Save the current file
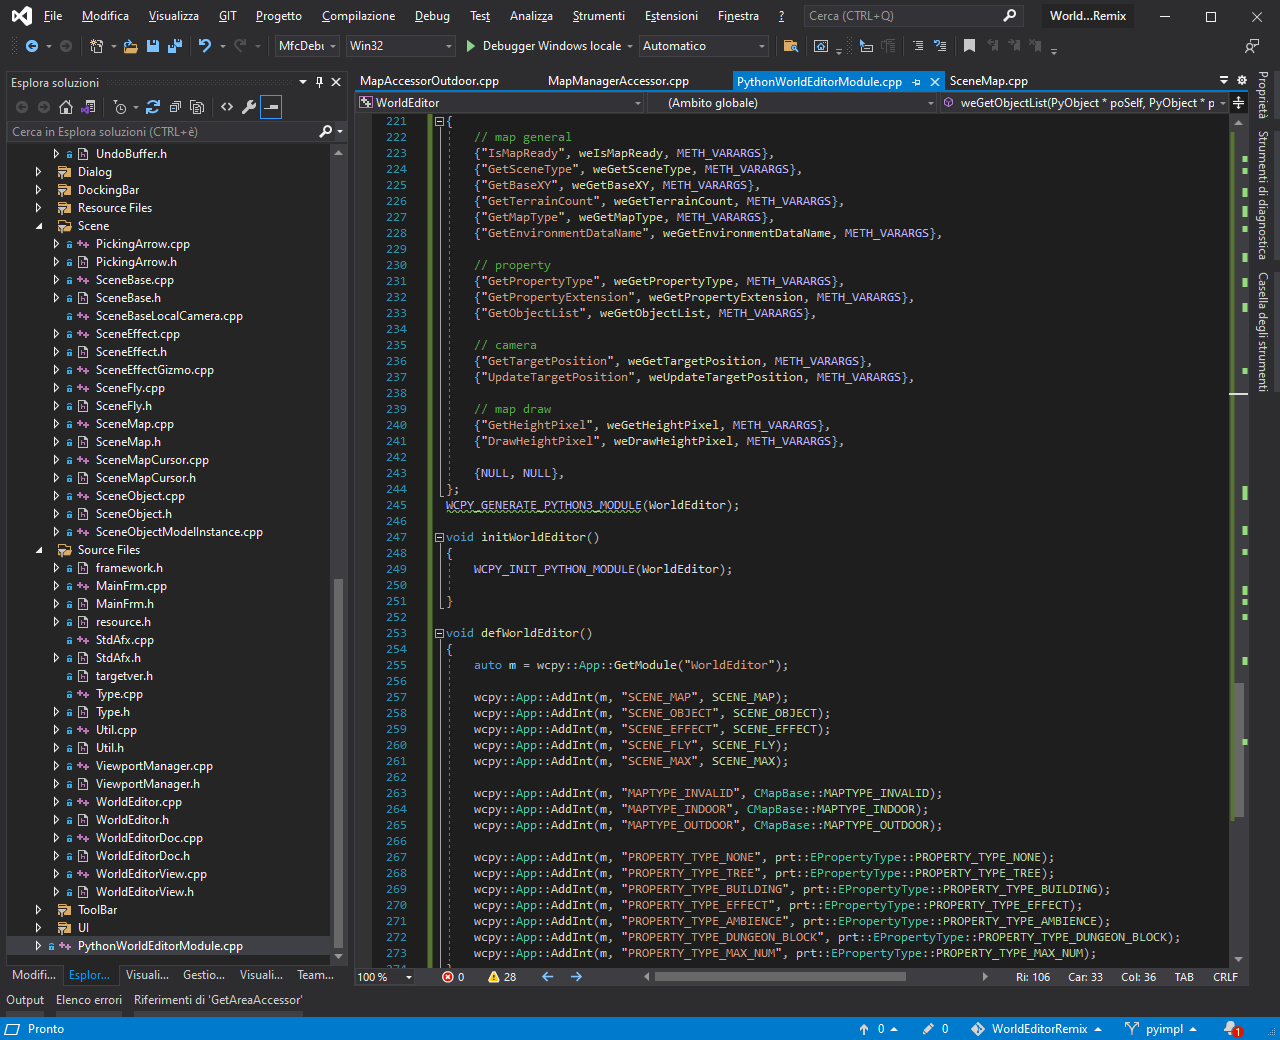 click(152, 45)
